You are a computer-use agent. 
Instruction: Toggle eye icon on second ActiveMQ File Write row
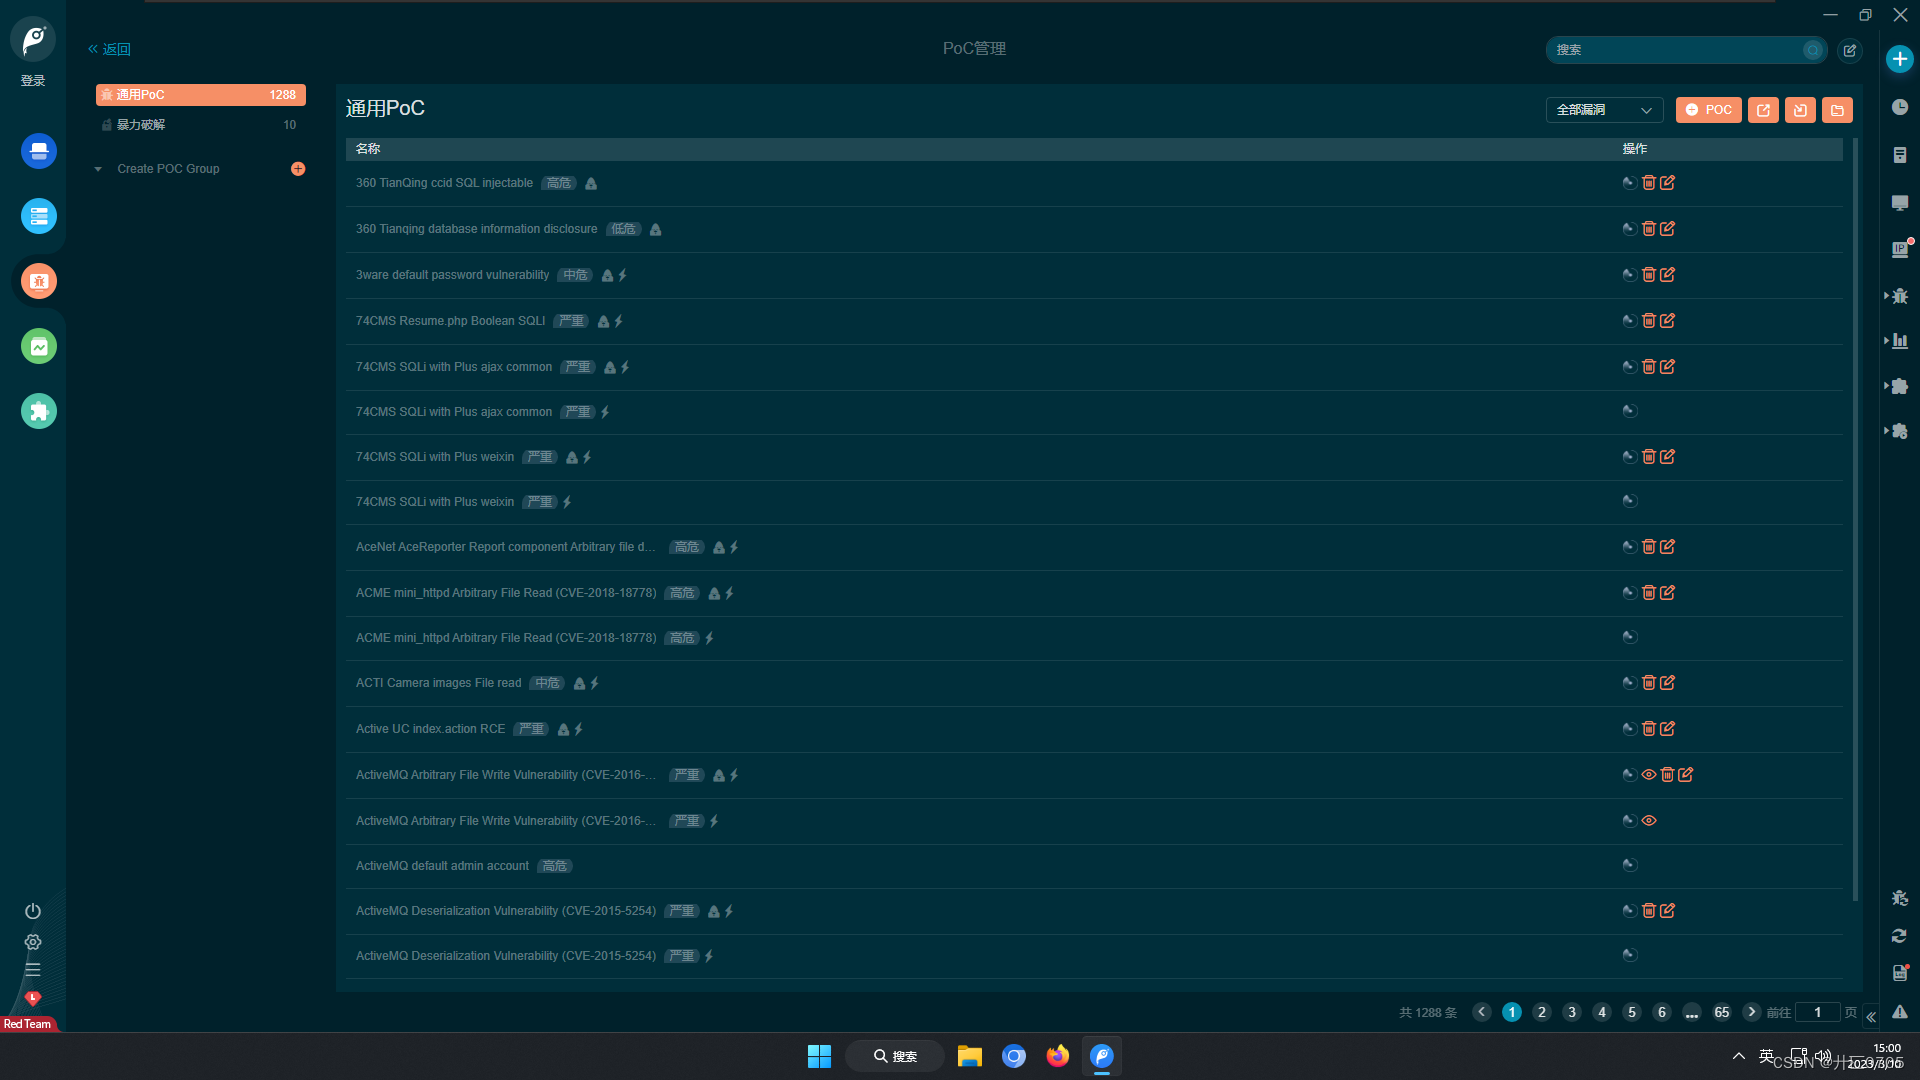[x=1649, y=821]
